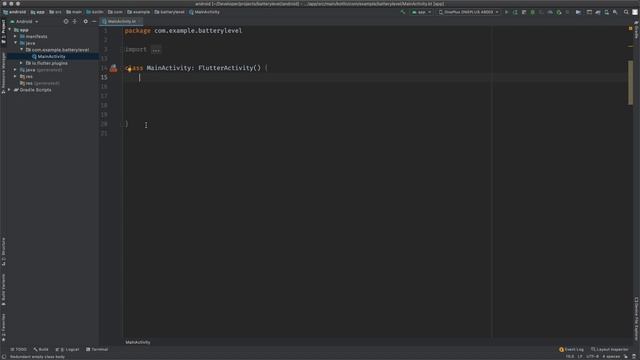Click the intention lightbulb on class line
Image resolution: width=640 pixels, height=360 pixels.
129,69
